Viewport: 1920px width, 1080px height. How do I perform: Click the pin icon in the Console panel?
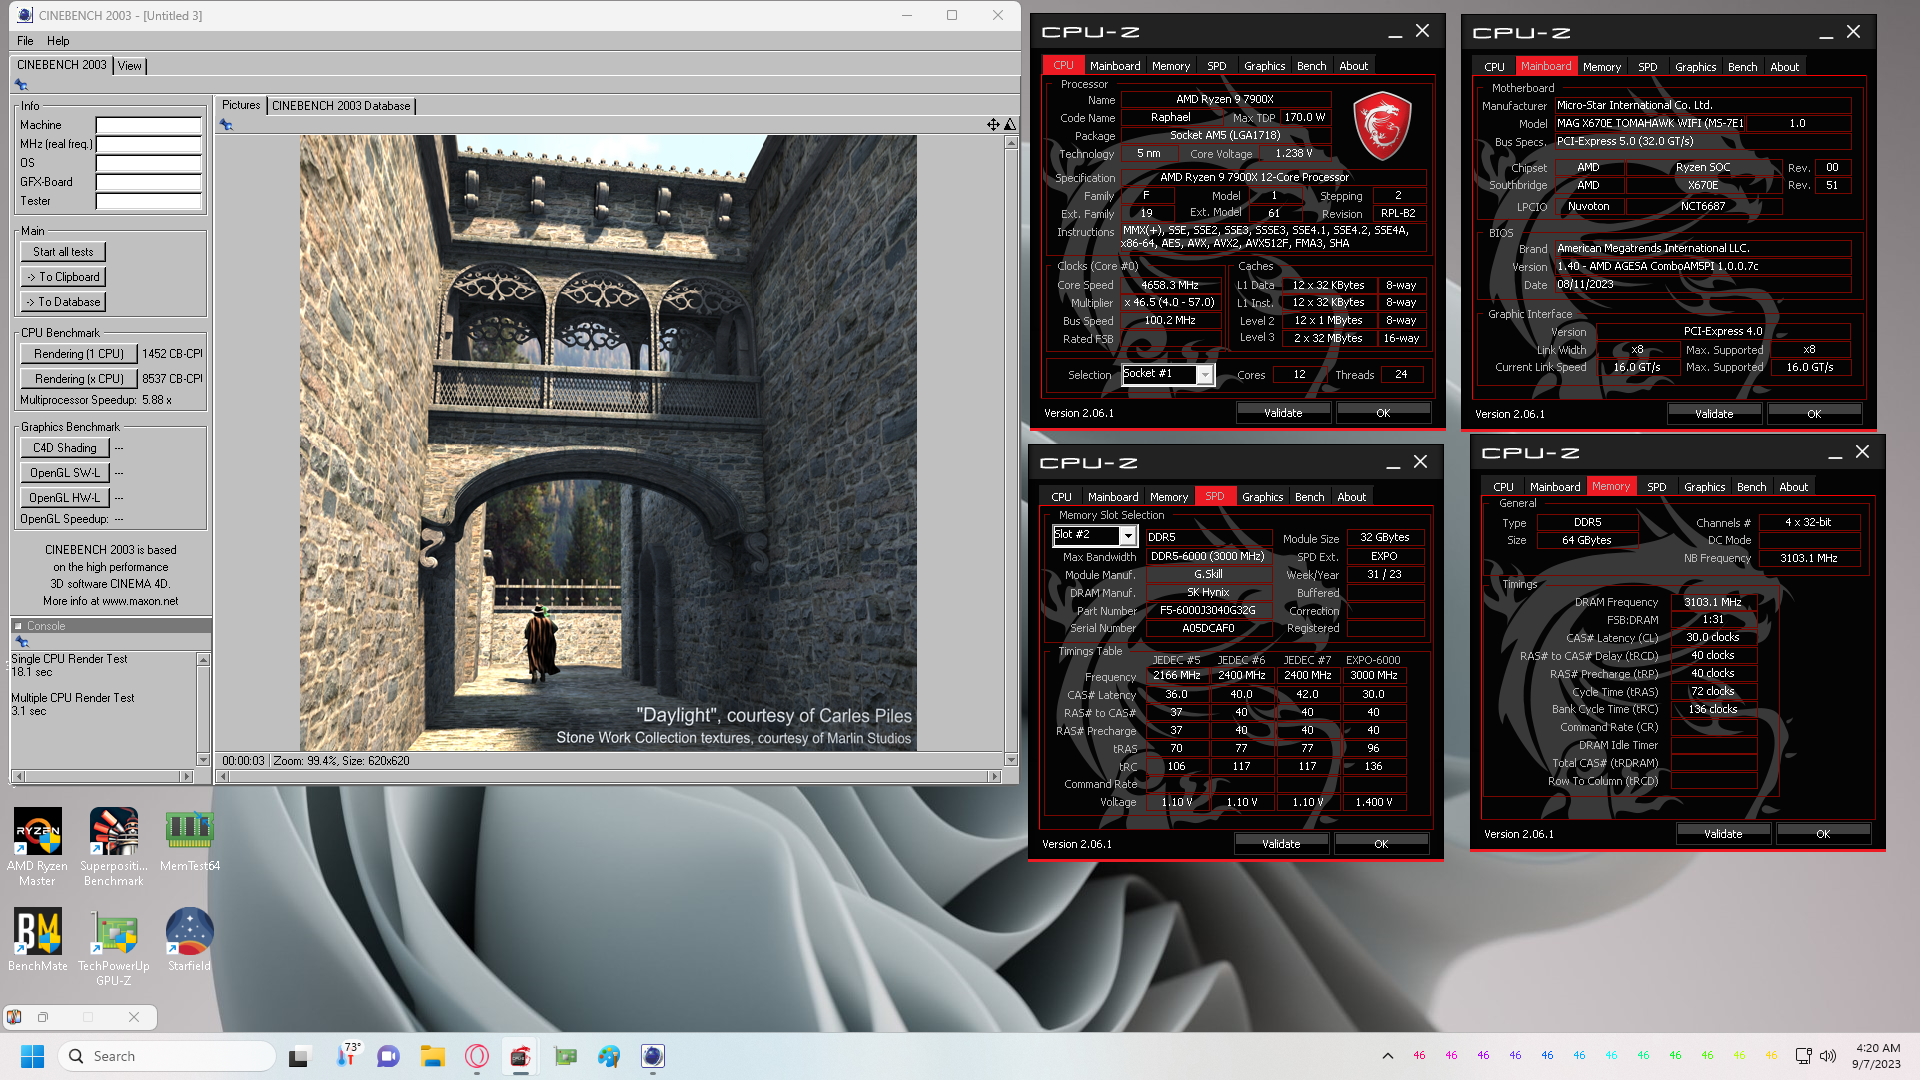(21, 642)
